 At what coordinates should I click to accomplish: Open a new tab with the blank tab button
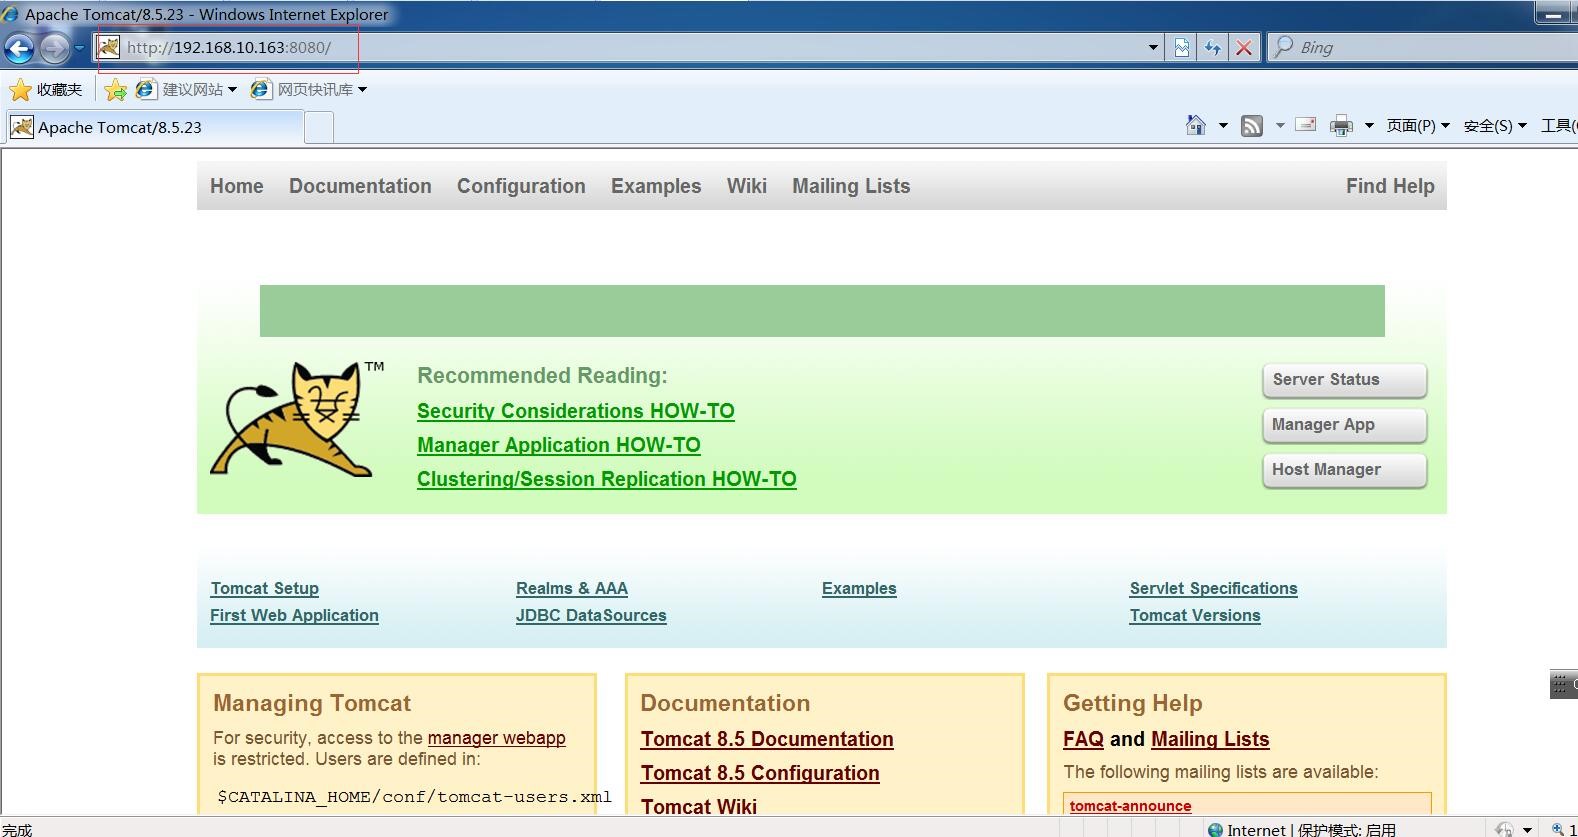point(318,127)
